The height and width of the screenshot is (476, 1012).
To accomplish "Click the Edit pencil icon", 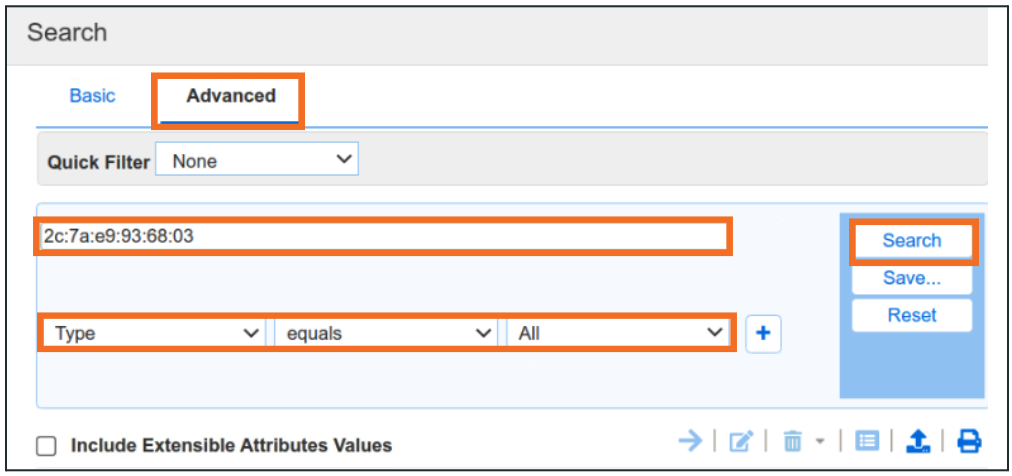I will pyautogui.click(x=741, y=441).
